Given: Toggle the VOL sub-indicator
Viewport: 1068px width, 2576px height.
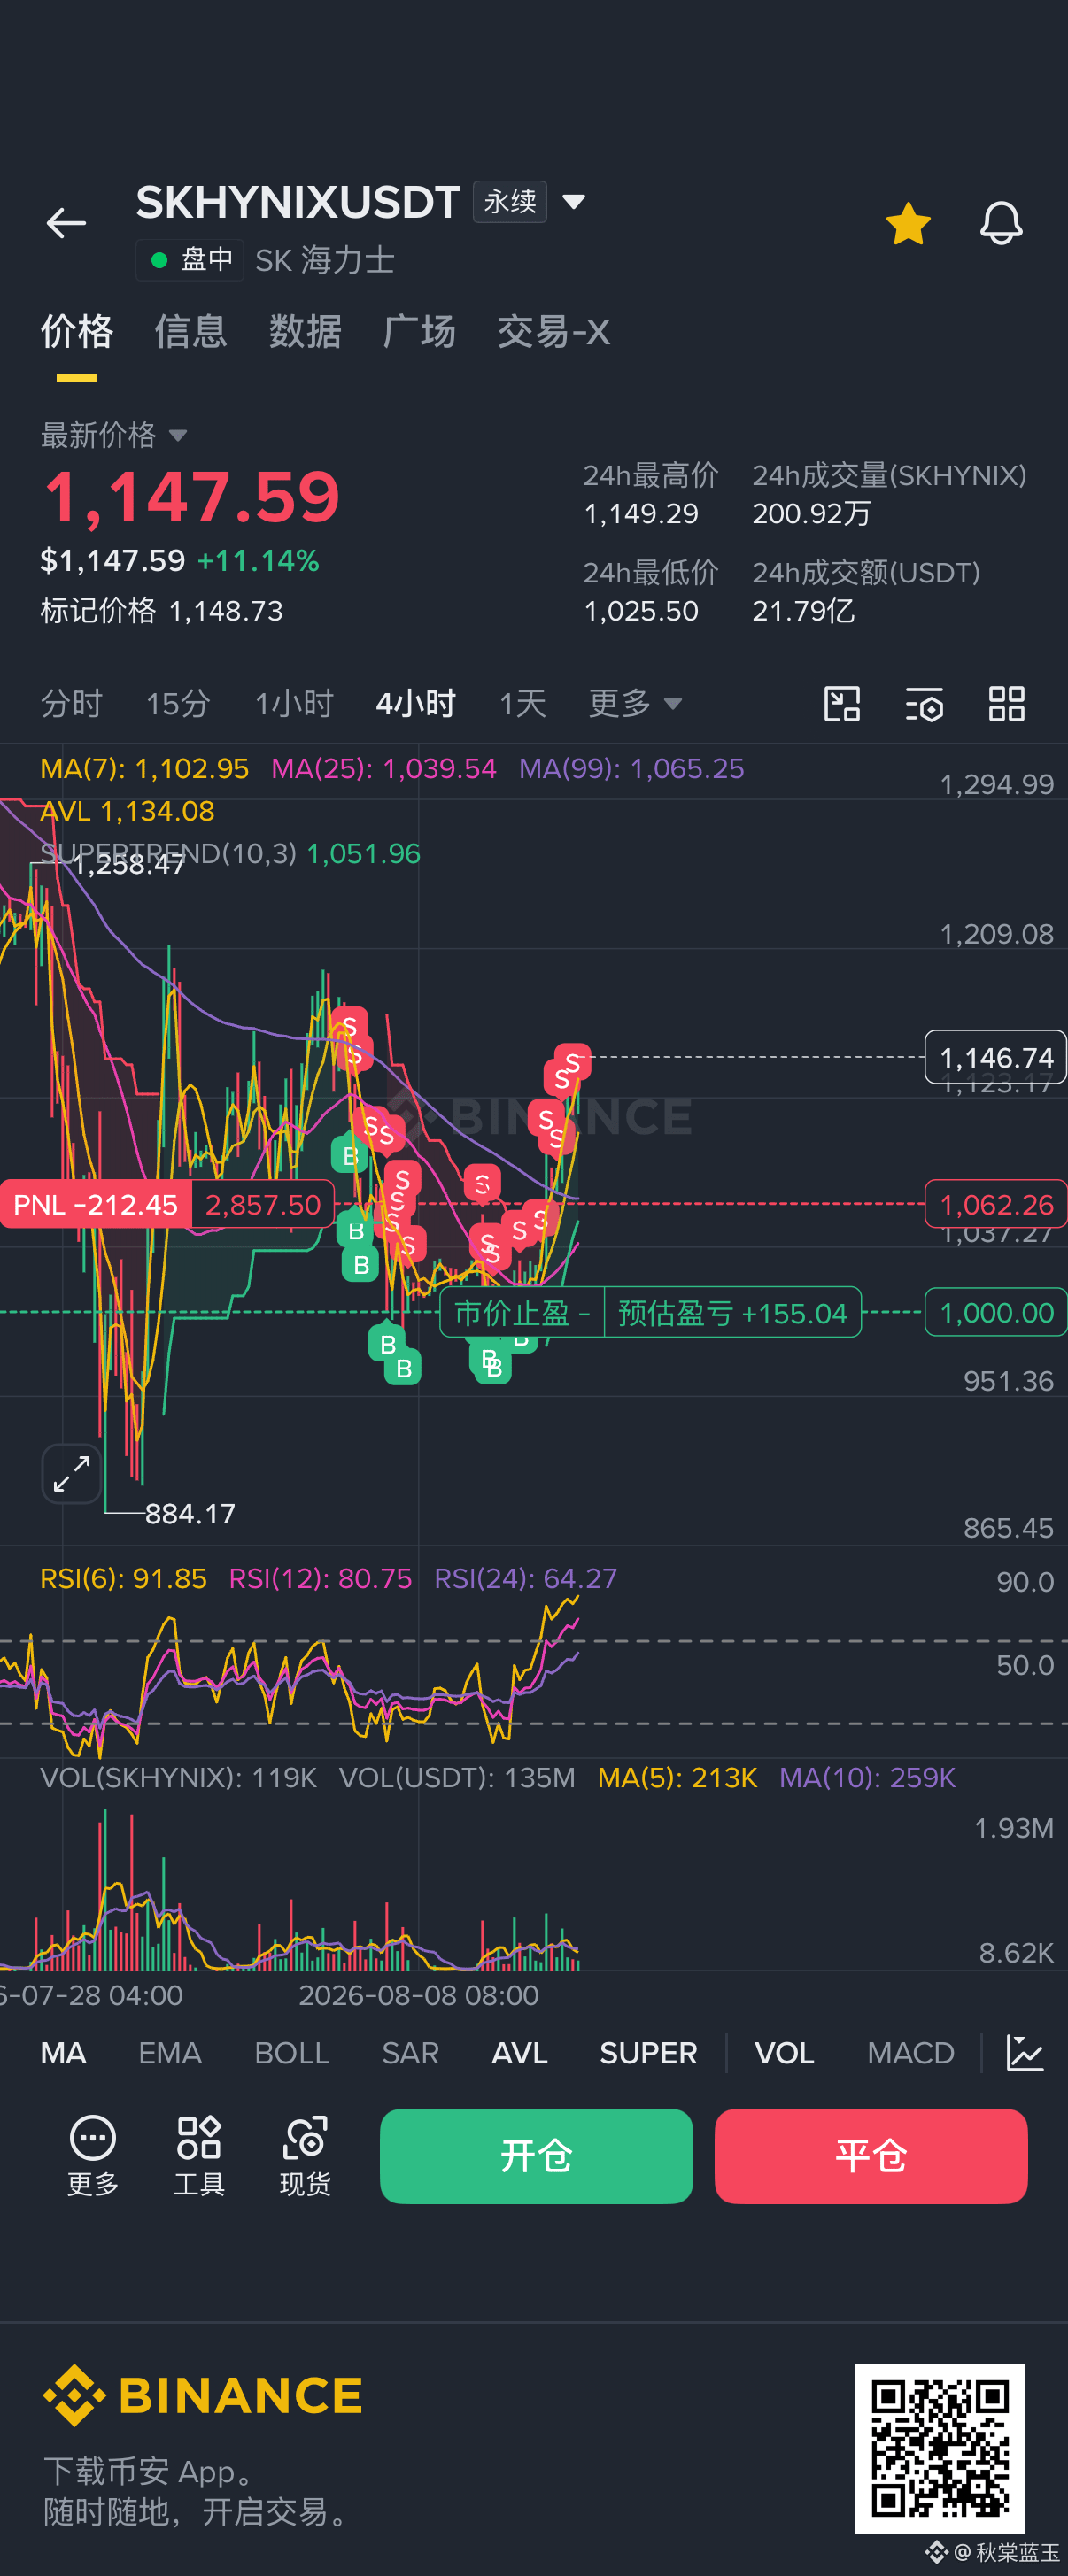Looking at the screenshot, I should click(784, 2053).
